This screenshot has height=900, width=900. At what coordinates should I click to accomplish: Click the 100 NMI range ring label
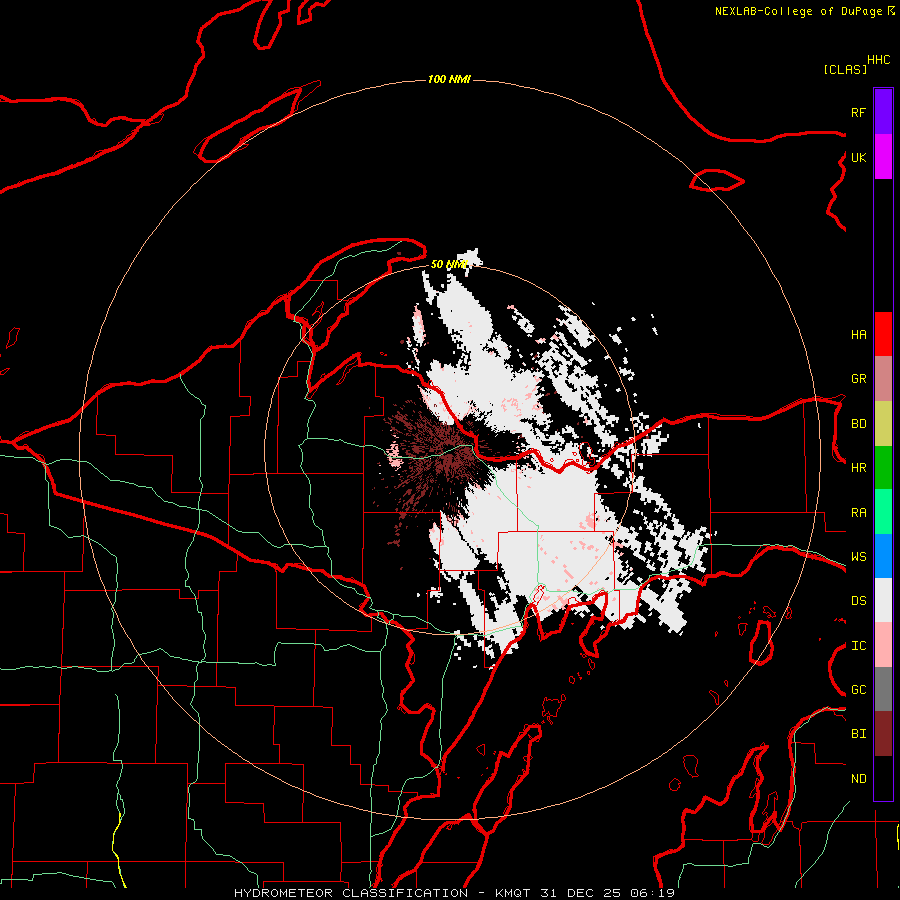tap(449, 79)
